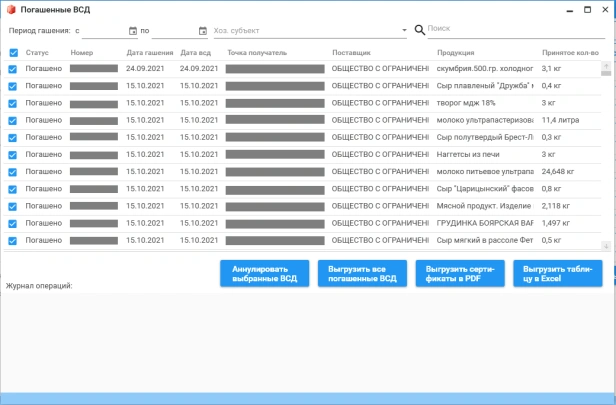Viewport: 616px width, 405px height.
Task: Click scrollbar down arrow in table
Action: (606, 246)
